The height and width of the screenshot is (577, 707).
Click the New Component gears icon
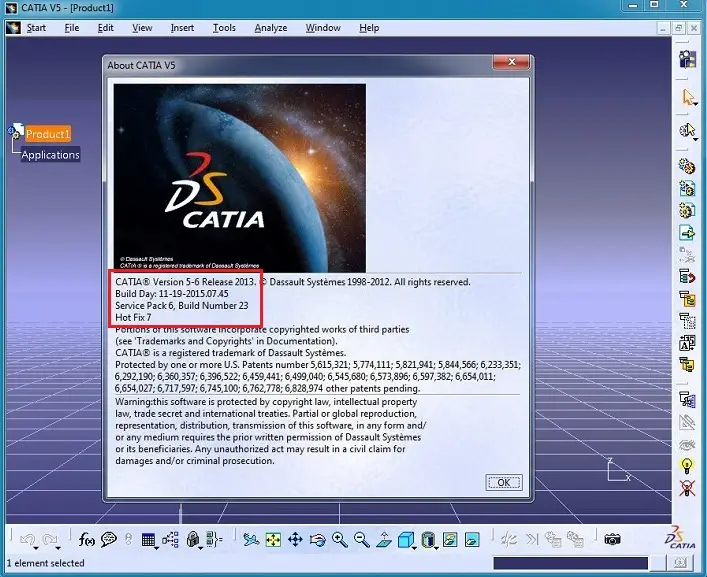[687, 166]
